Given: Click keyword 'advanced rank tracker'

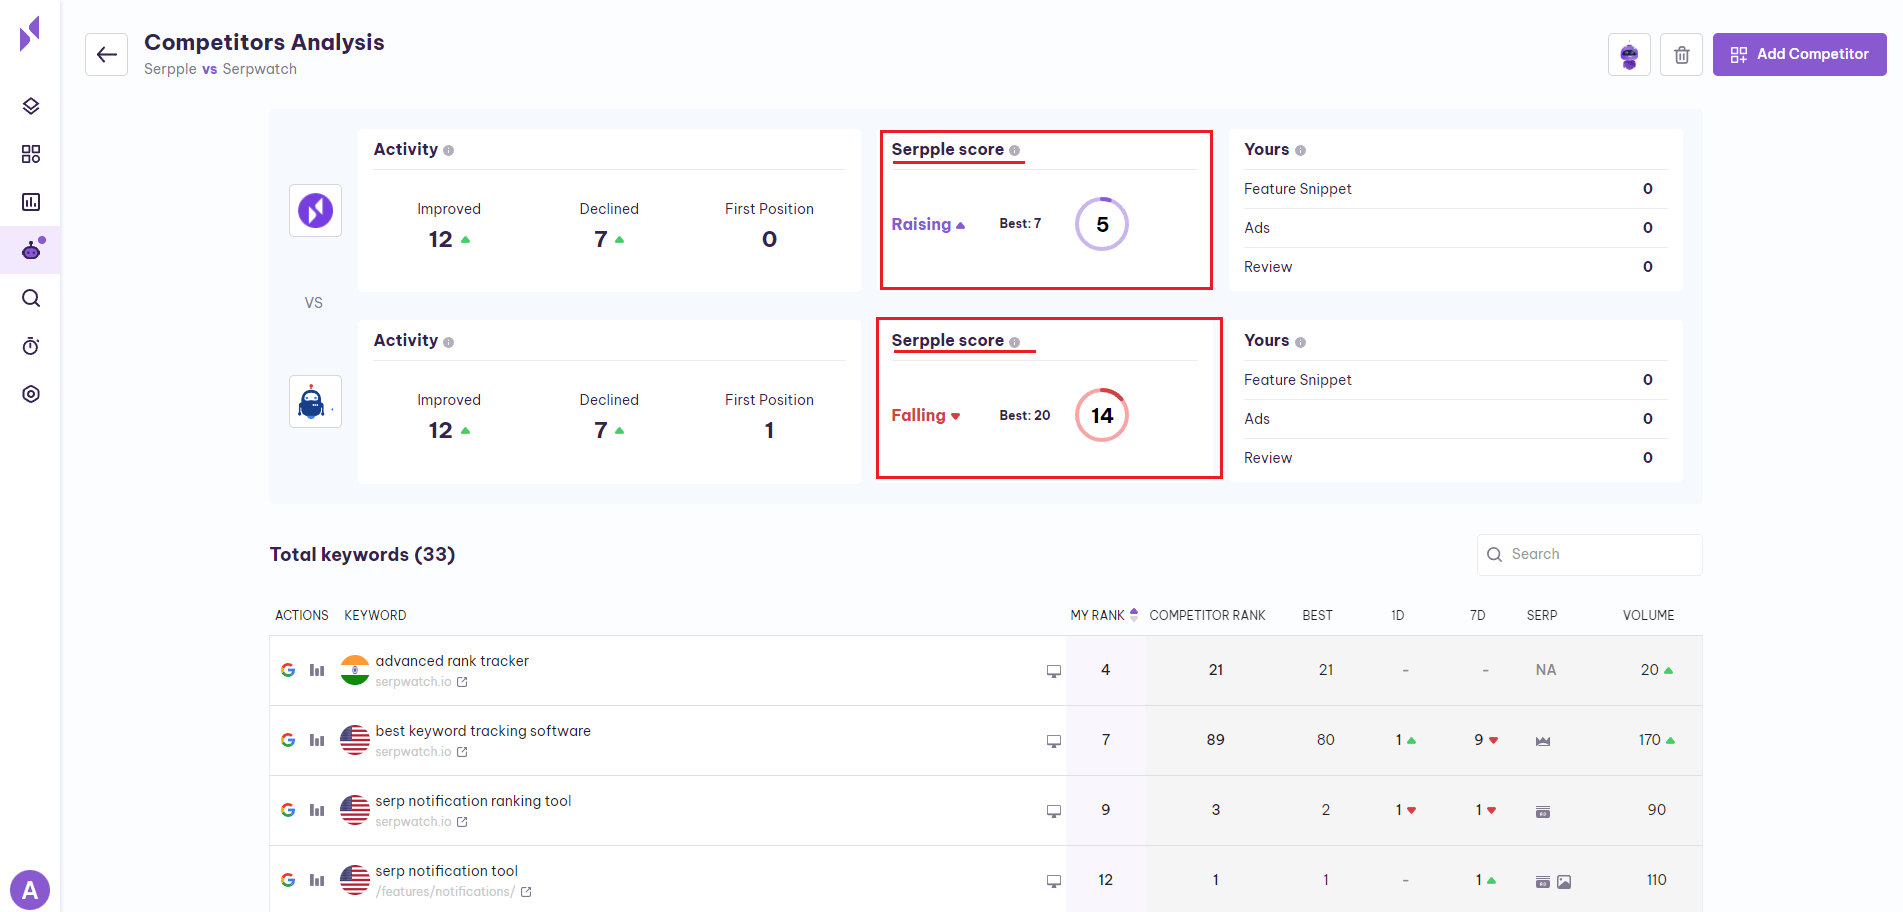Looking at the screenshot, I should pos(452,661).
